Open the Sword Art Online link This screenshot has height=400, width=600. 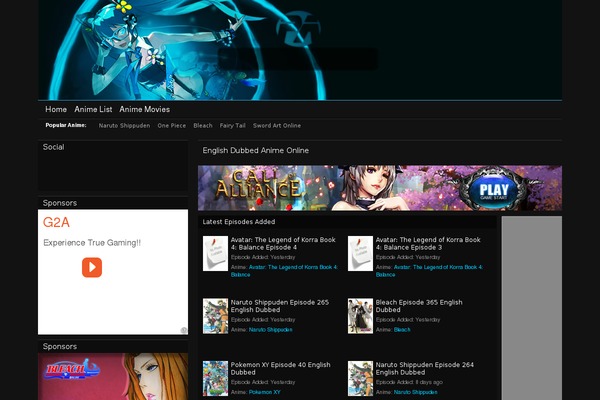tap(277, 126)
